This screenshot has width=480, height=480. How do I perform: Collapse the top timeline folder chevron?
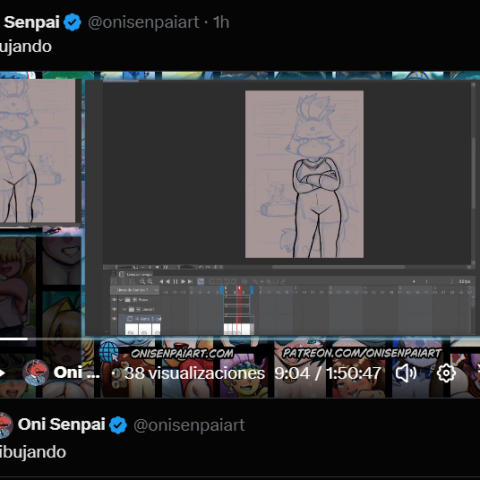pyautogui.click(x=121, y=300)
